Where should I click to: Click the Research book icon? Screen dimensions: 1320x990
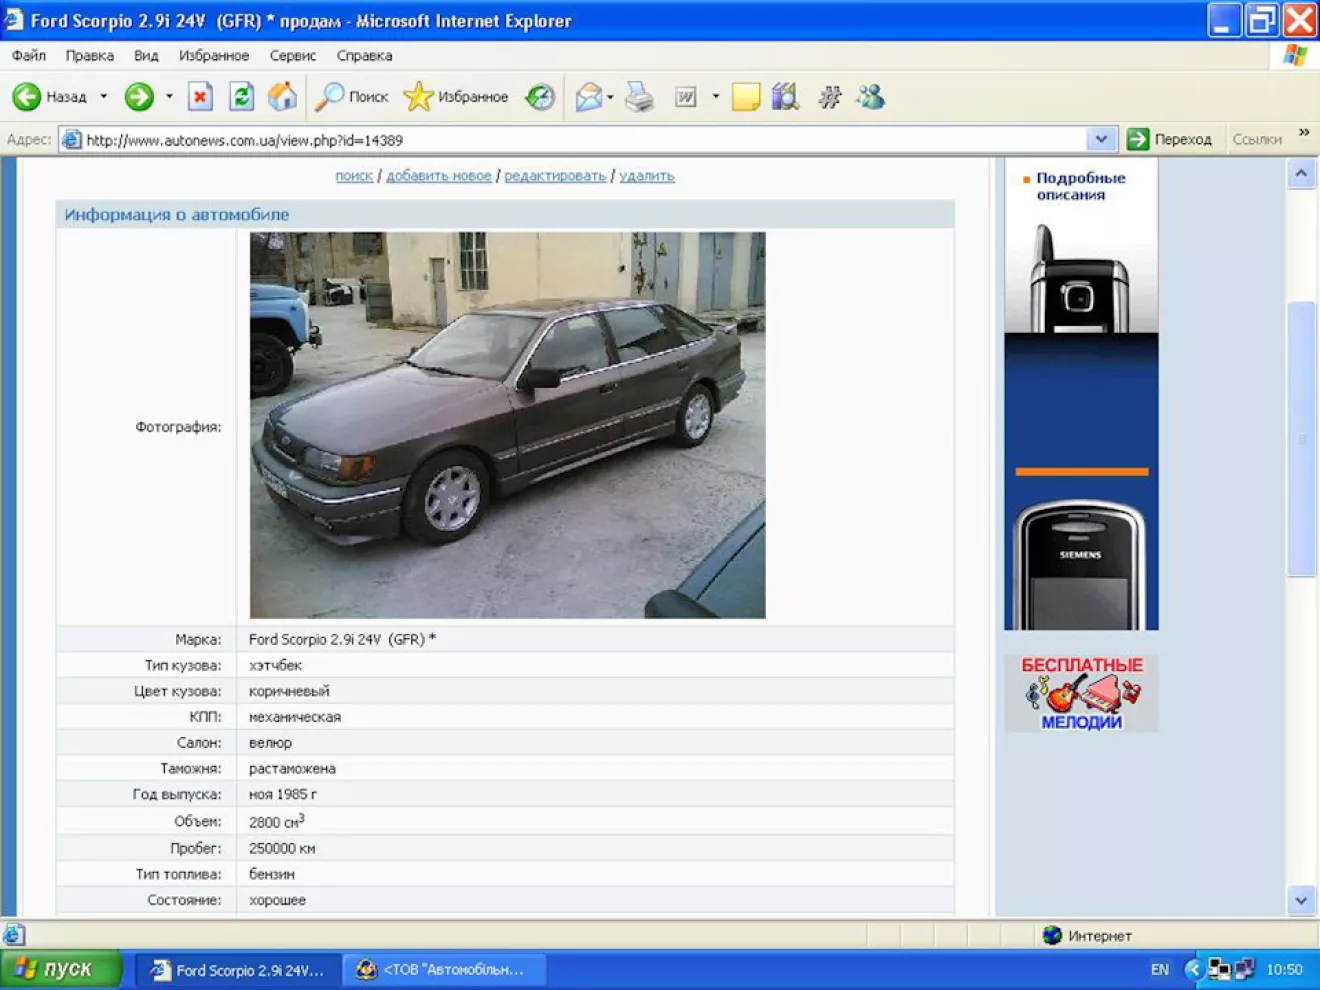[786, 97]
